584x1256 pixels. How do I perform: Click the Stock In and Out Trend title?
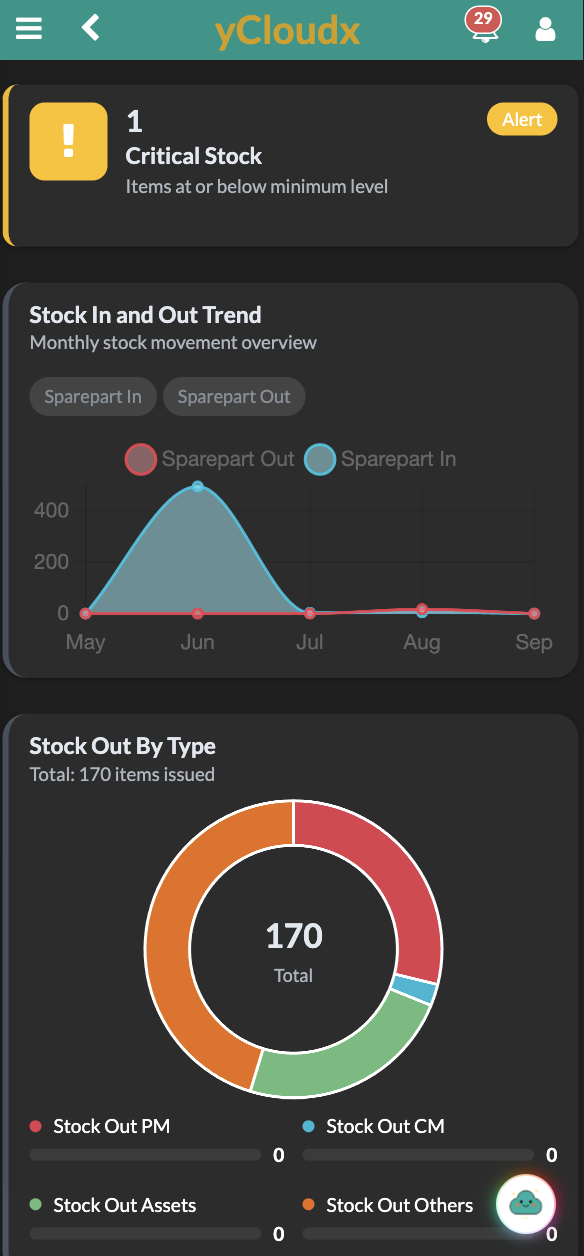coord(145,315)
